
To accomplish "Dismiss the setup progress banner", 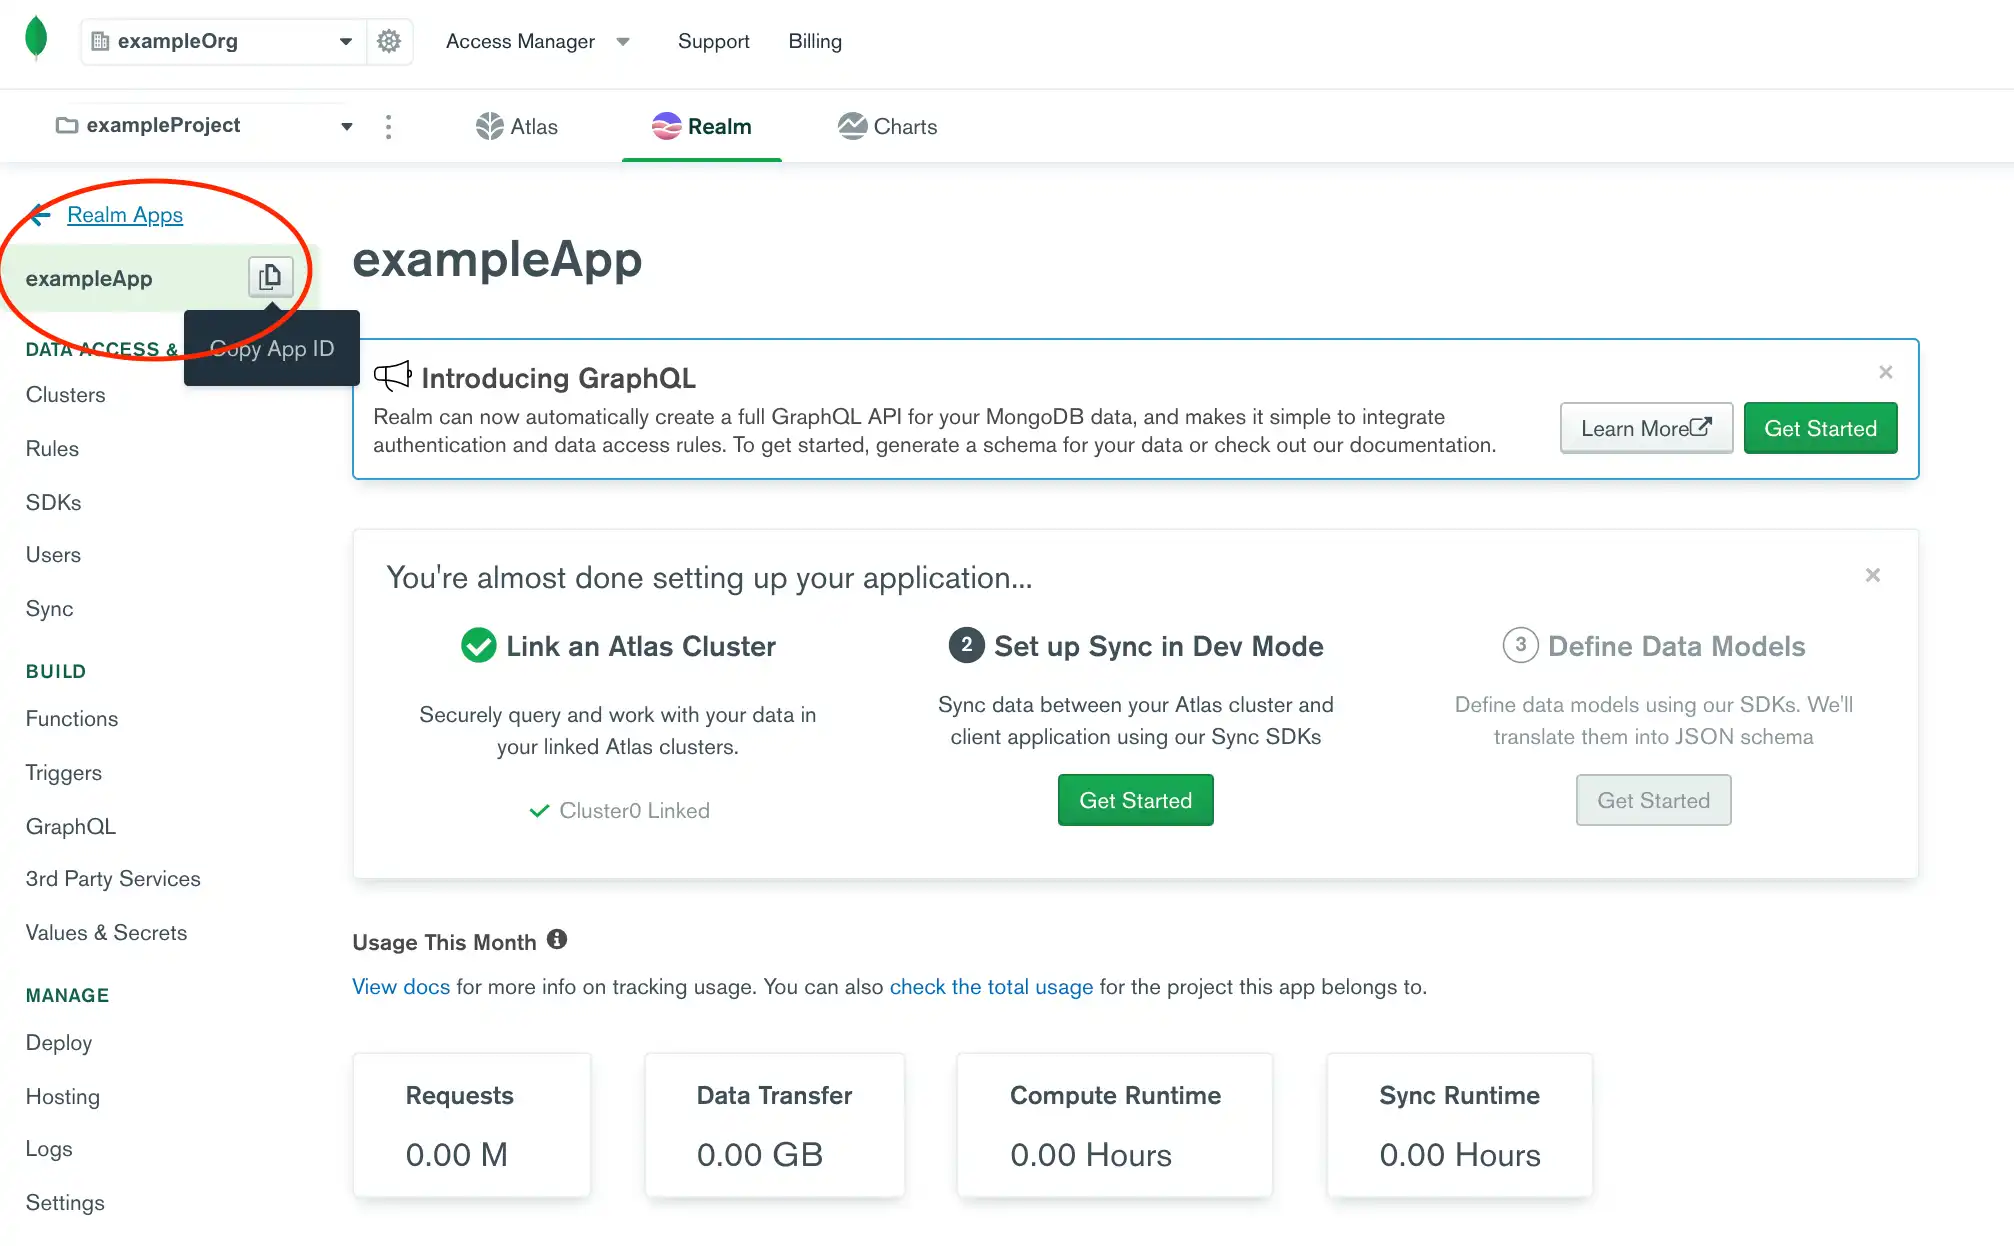I will [1873, 576].
